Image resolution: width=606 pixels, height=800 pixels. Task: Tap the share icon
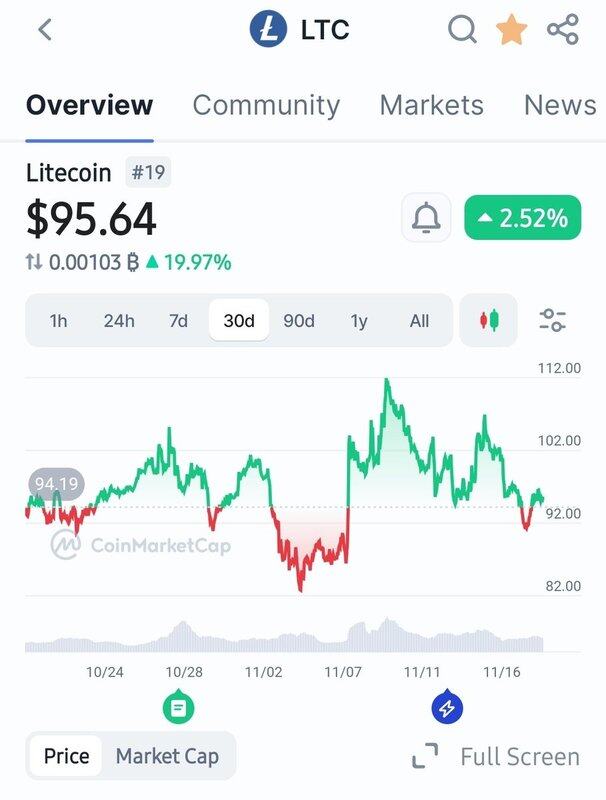[563, 29]
